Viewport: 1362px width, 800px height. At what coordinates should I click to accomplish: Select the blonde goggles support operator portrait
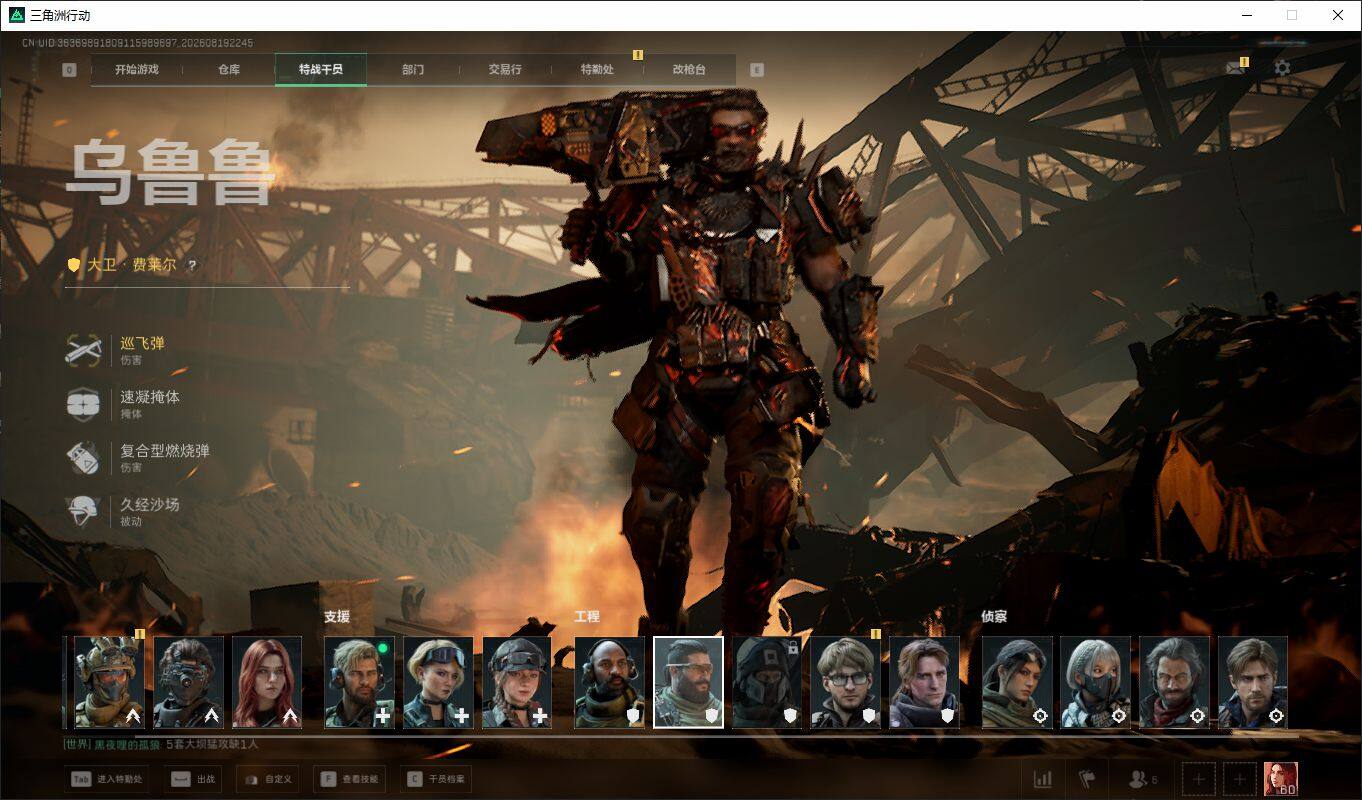click(x=438, y=682)
